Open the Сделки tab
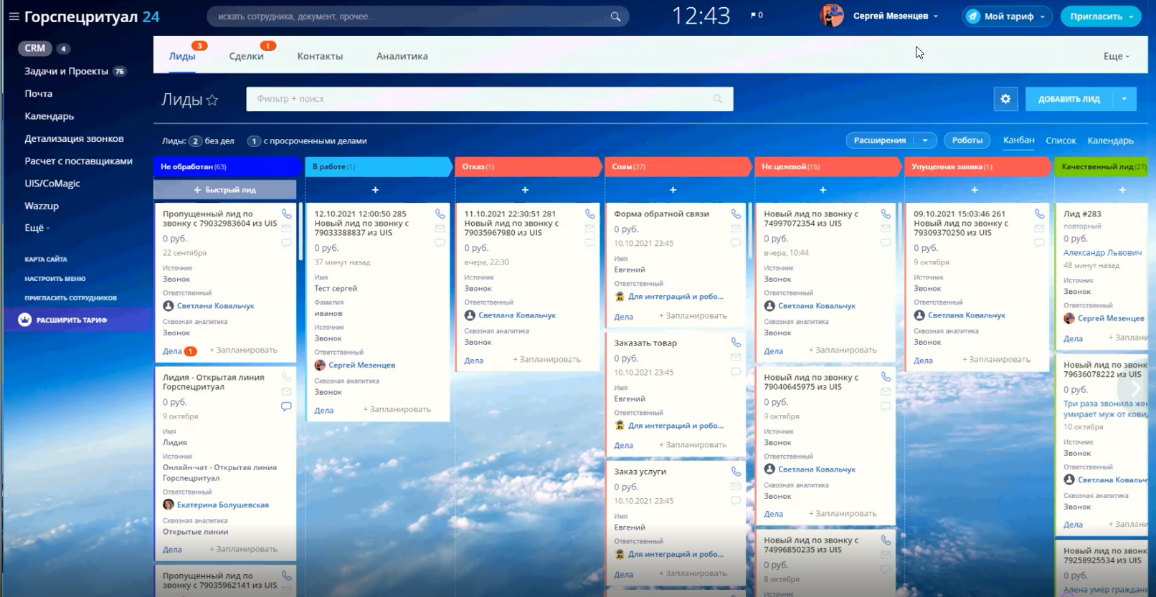Image resolution: width=1156 pixels, height=597 pixels. pyautogui.click(x=246, y=57)
